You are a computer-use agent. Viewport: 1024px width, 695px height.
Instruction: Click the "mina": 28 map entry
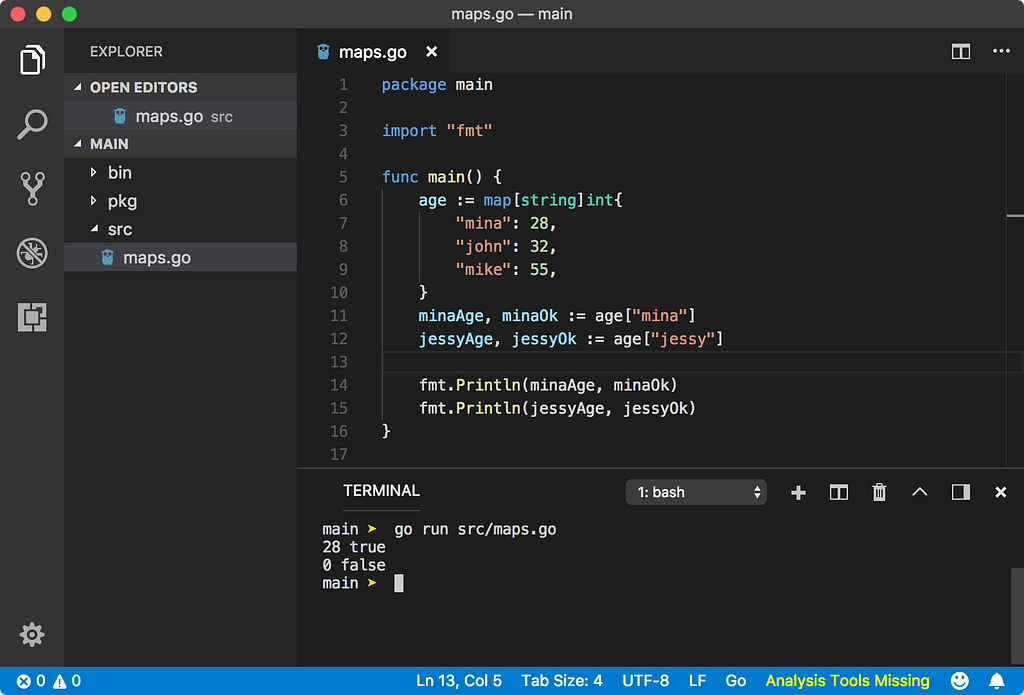505,223
